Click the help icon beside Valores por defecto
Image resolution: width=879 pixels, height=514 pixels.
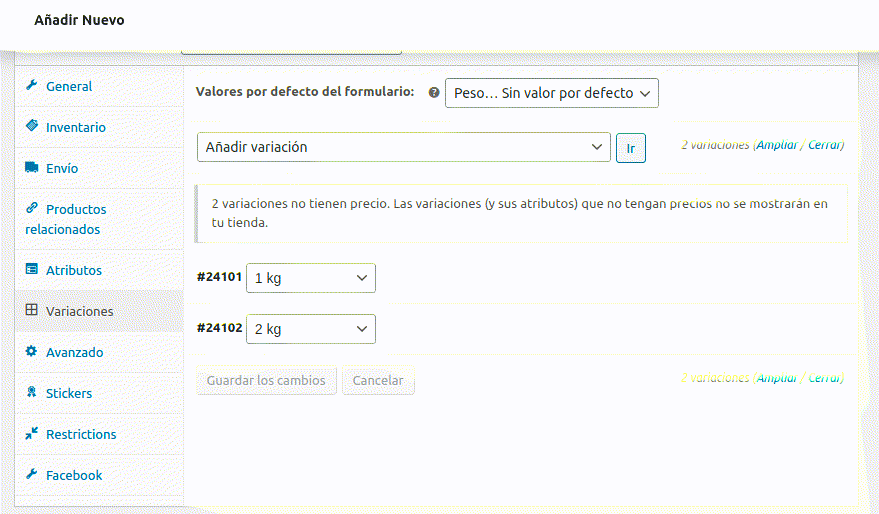[x=434, y=92]
